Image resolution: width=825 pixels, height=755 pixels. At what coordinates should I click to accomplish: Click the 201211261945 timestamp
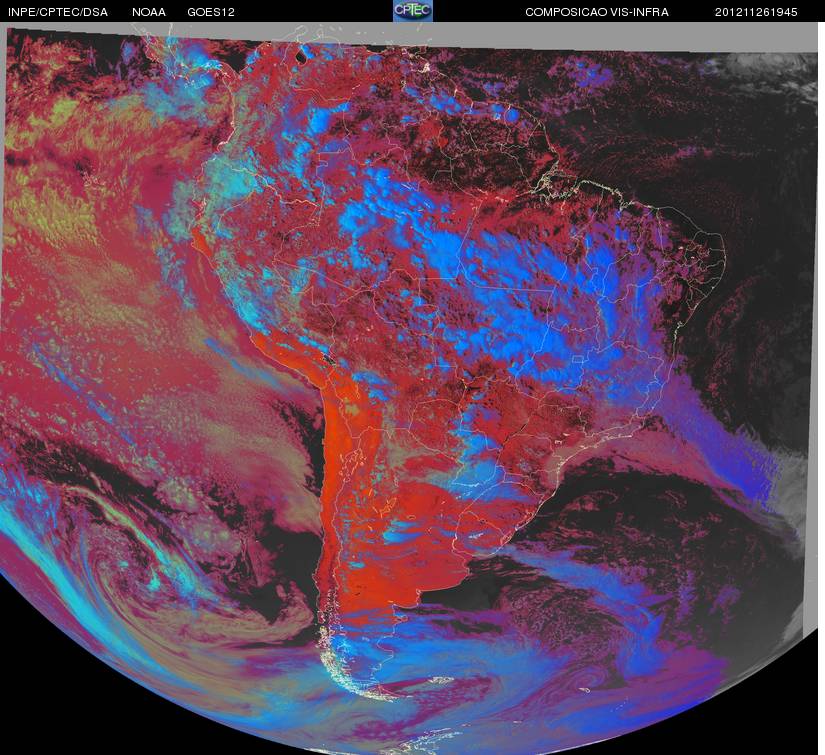(756, 12)
